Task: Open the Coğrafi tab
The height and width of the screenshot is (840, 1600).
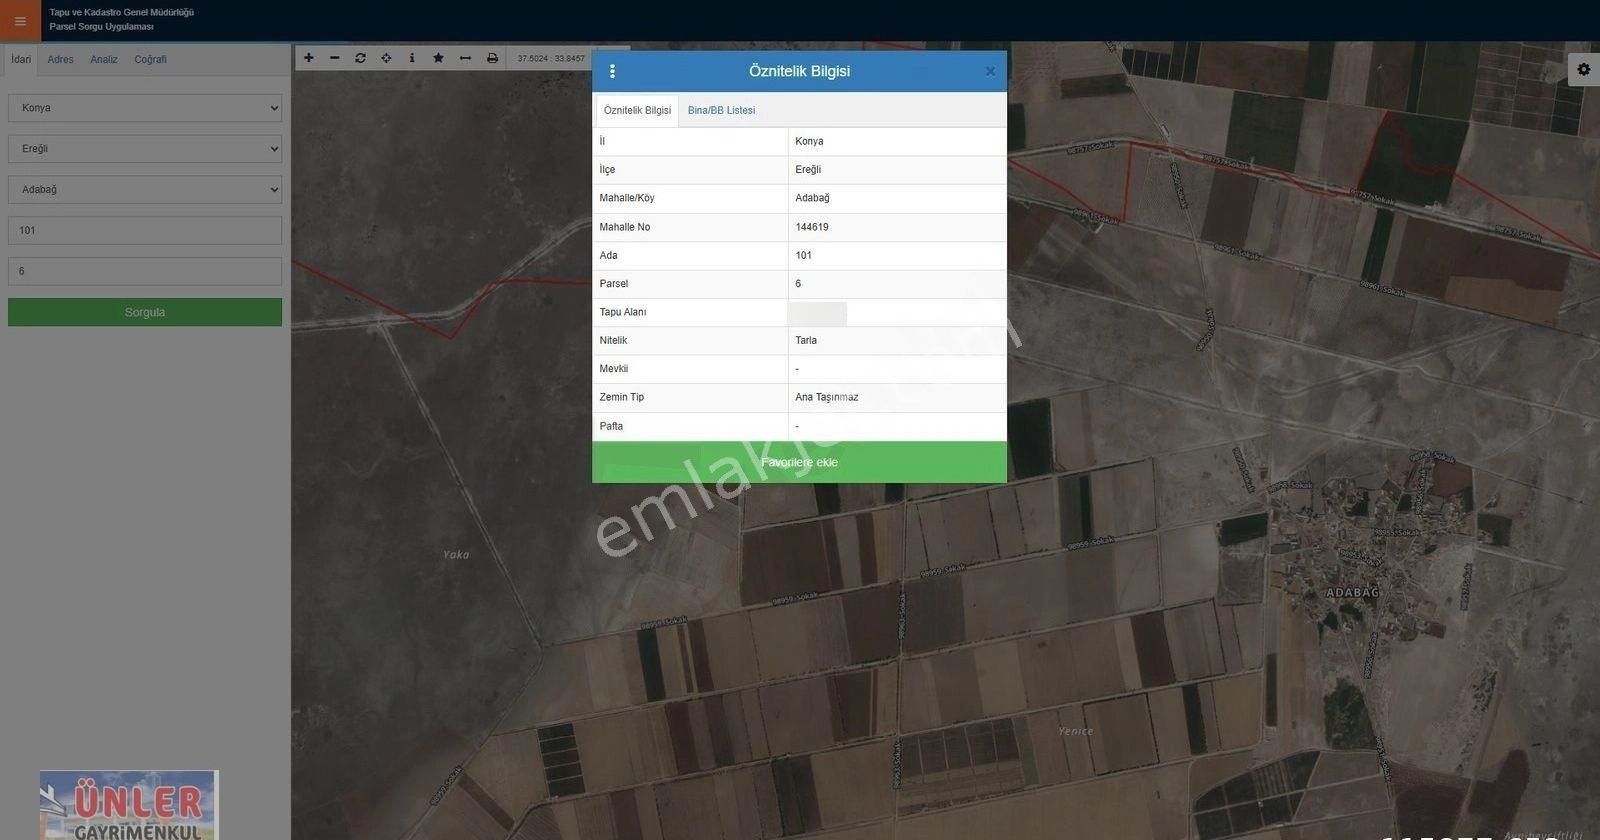Action: coord(150,60)
